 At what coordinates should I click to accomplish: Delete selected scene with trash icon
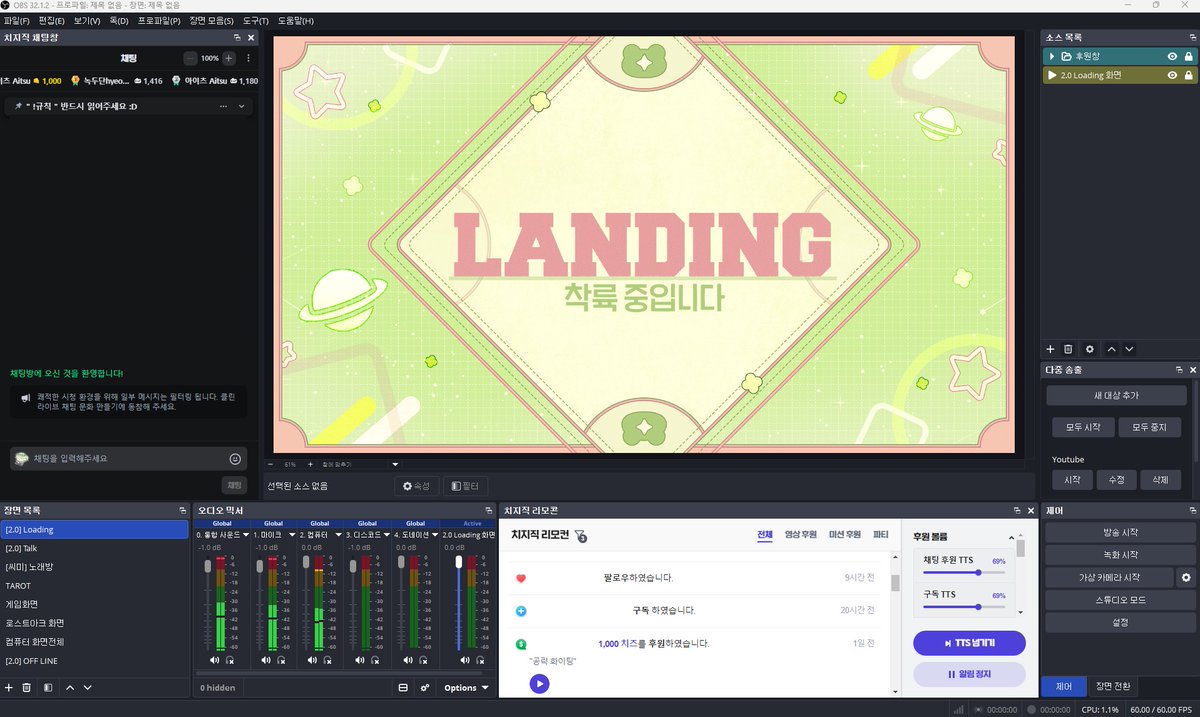(x=27, y=688)
